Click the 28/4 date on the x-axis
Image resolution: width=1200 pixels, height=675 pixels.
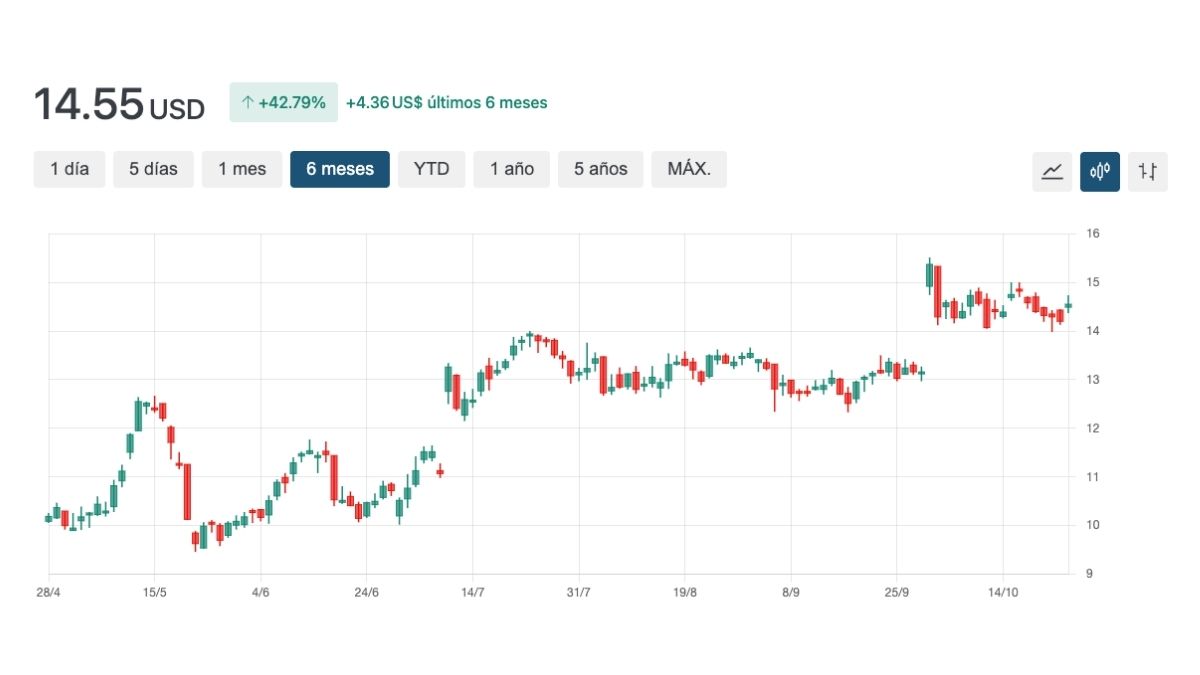tap(48, 592)
